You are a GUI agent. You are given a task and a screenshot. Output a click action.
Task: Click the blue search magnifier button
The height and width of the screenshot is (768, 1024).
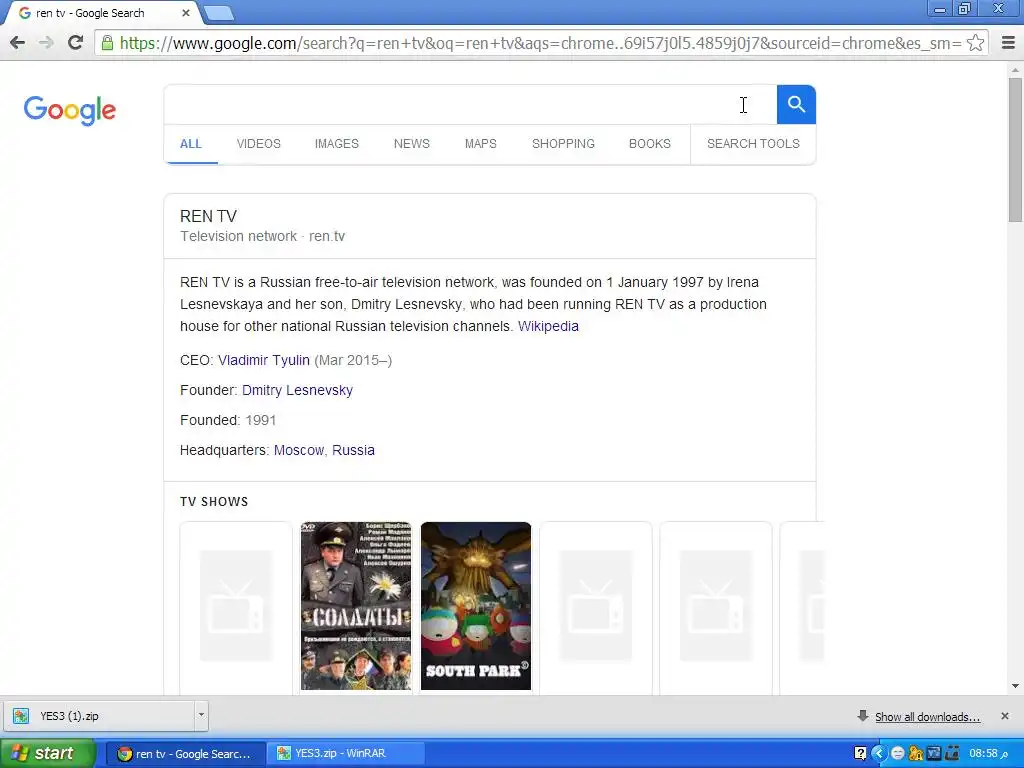coord(796,104)
